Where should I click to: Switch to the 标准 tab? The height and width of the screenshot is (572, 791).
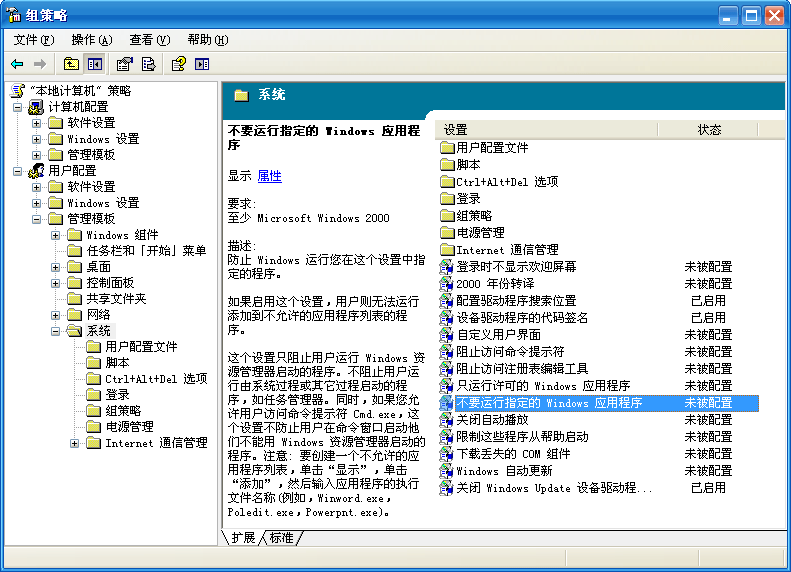tap(281, 538)
